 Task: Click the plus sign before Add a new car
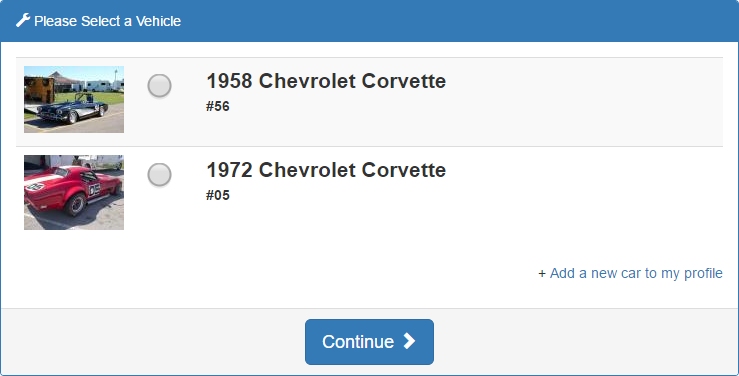click(x=542, y=273)
